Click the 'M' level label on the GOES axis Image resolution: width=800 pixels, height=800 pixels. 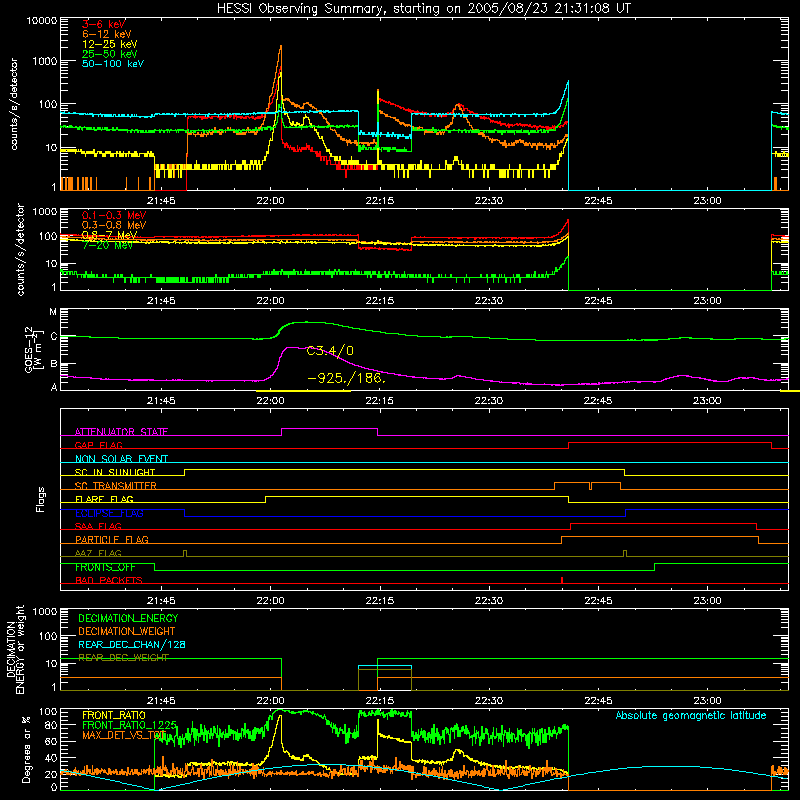(x=53, y=312)
